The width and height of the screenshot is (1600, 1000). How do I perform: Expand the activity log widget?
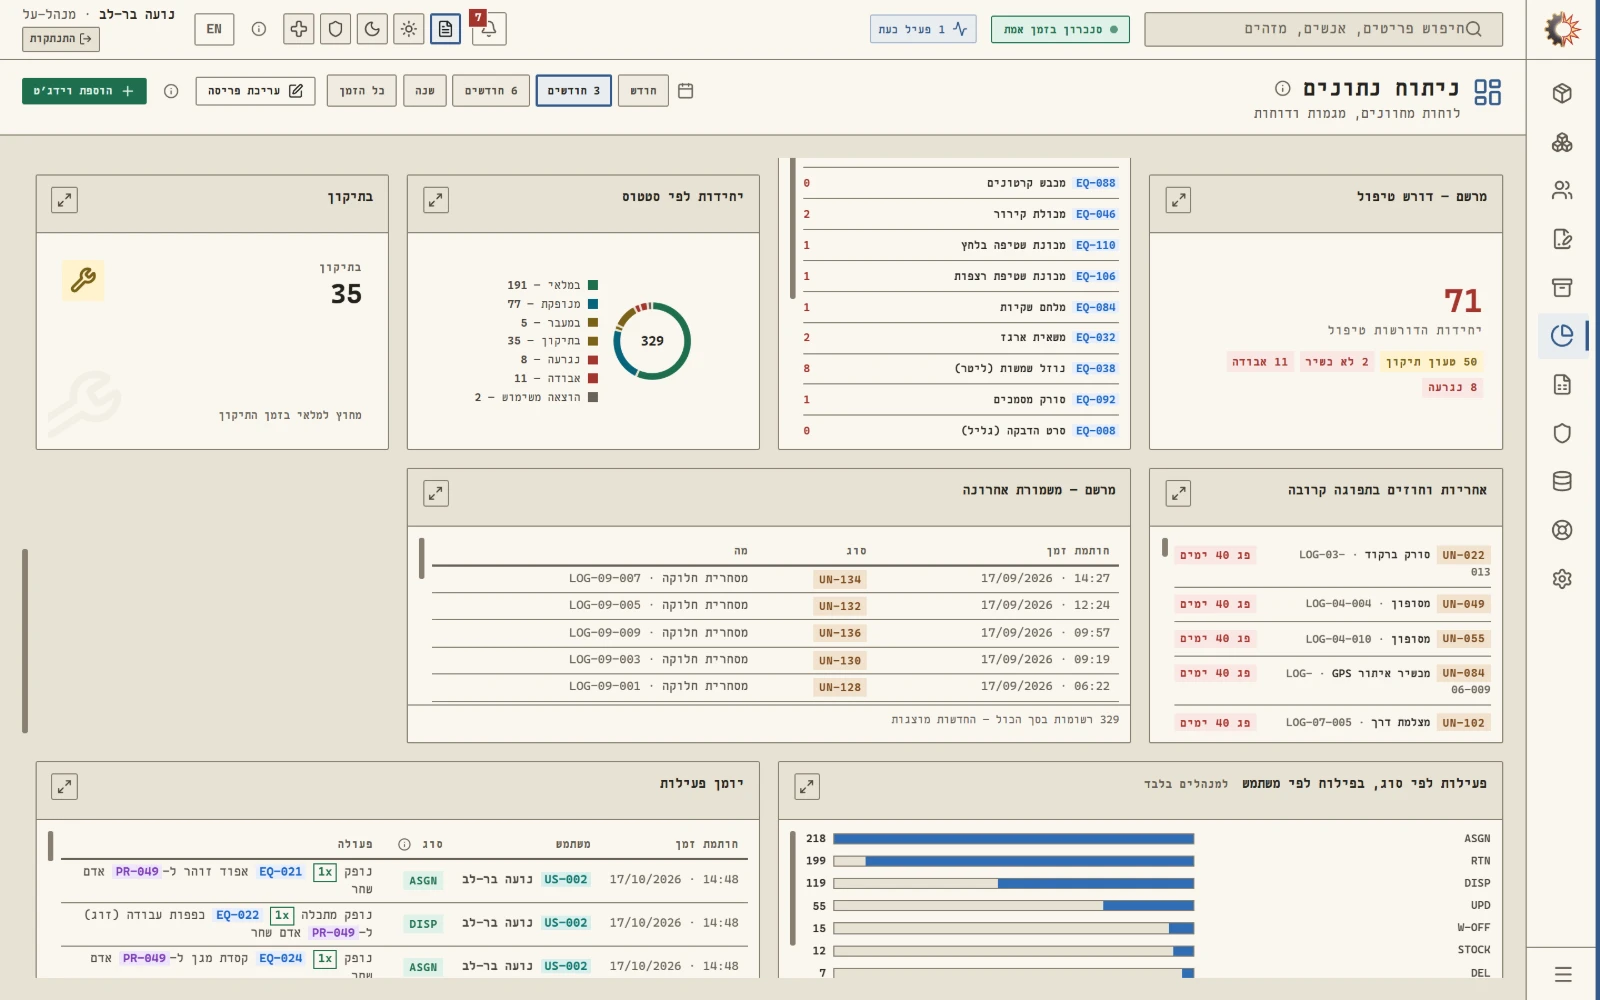pos(65,786)
